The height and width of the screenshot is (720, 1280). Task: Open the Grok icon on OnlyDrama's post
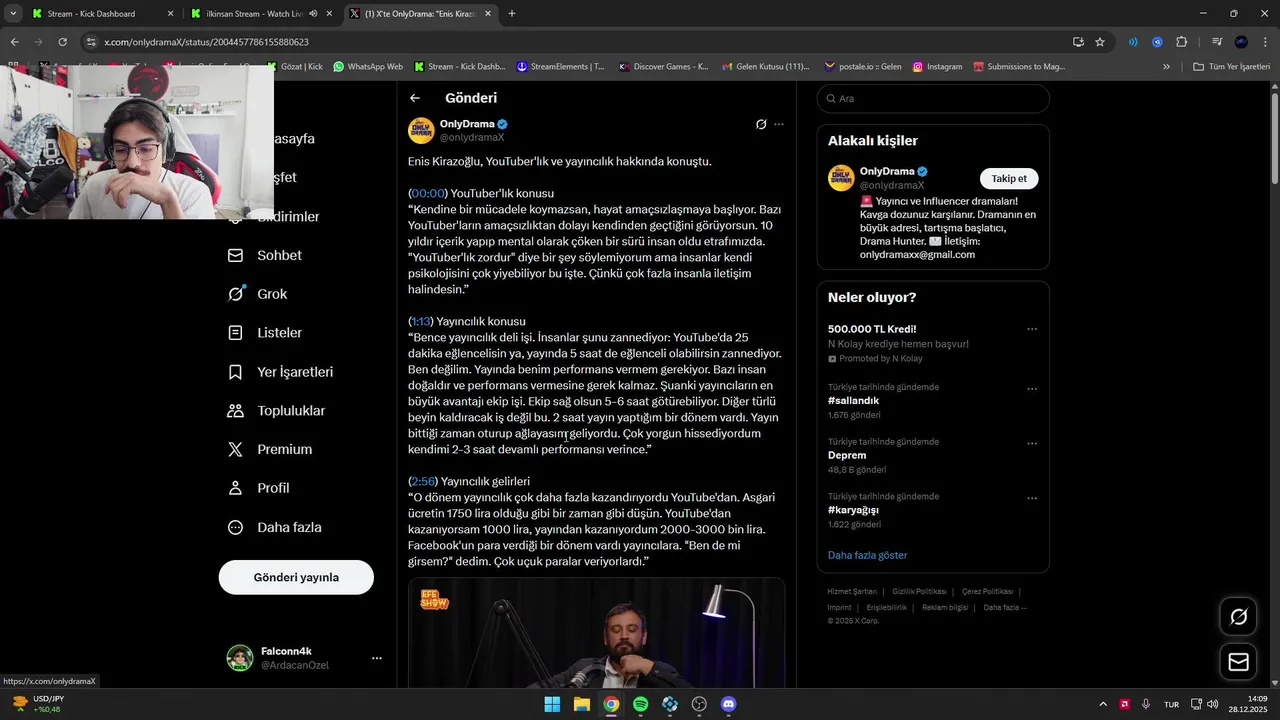click(x=761, y=124)
